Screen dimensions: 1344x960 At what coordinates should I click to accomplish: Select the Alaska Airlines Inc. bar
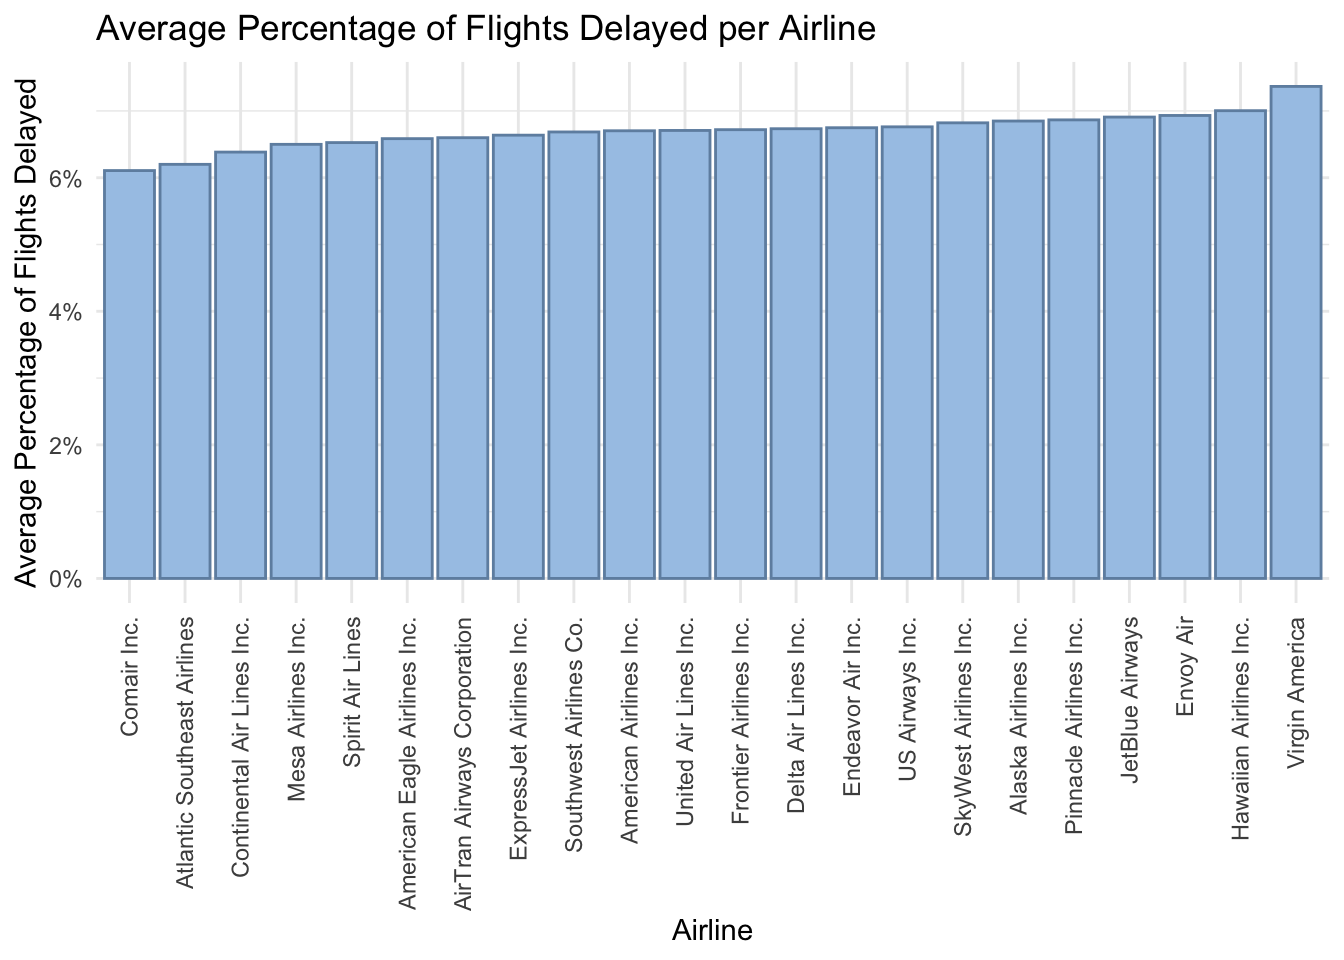(1018, 349)
